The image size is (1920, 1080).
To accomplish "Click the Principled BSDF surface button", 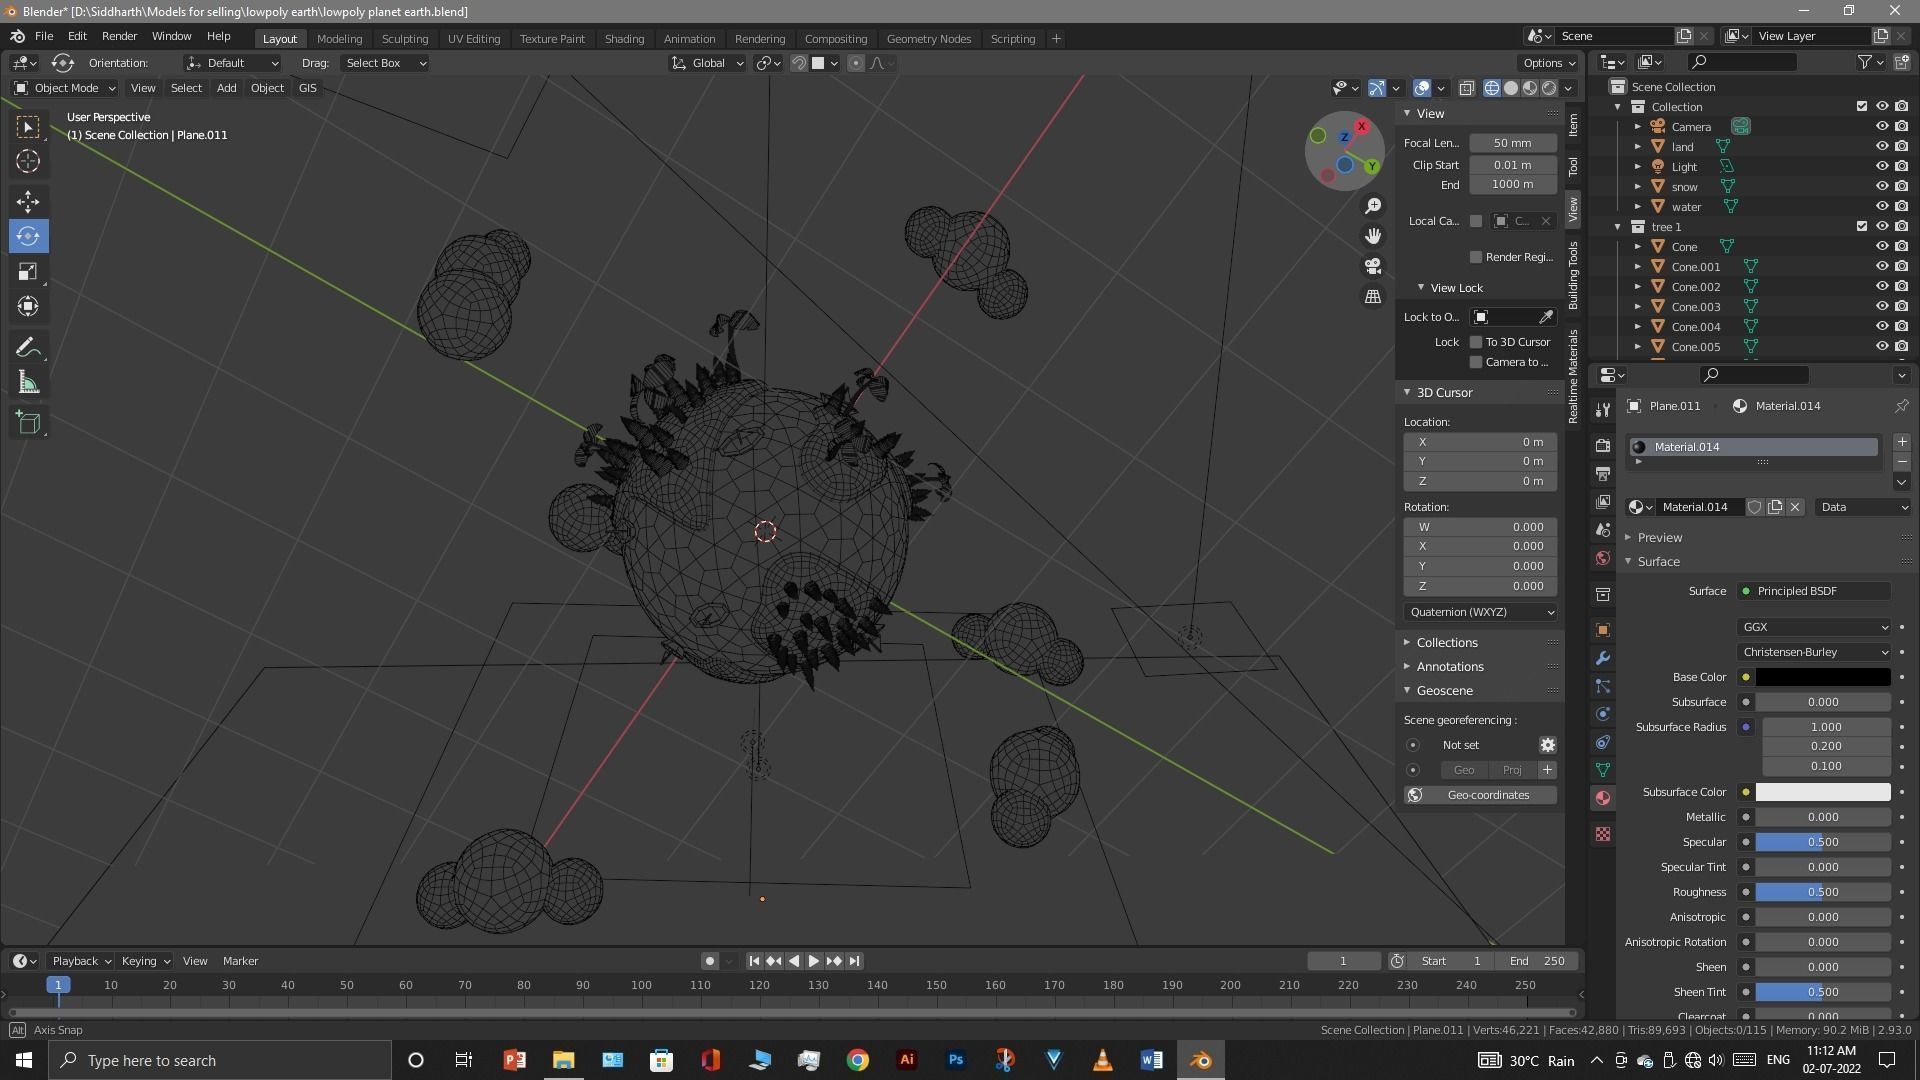I will click(x=1814, y=591).
